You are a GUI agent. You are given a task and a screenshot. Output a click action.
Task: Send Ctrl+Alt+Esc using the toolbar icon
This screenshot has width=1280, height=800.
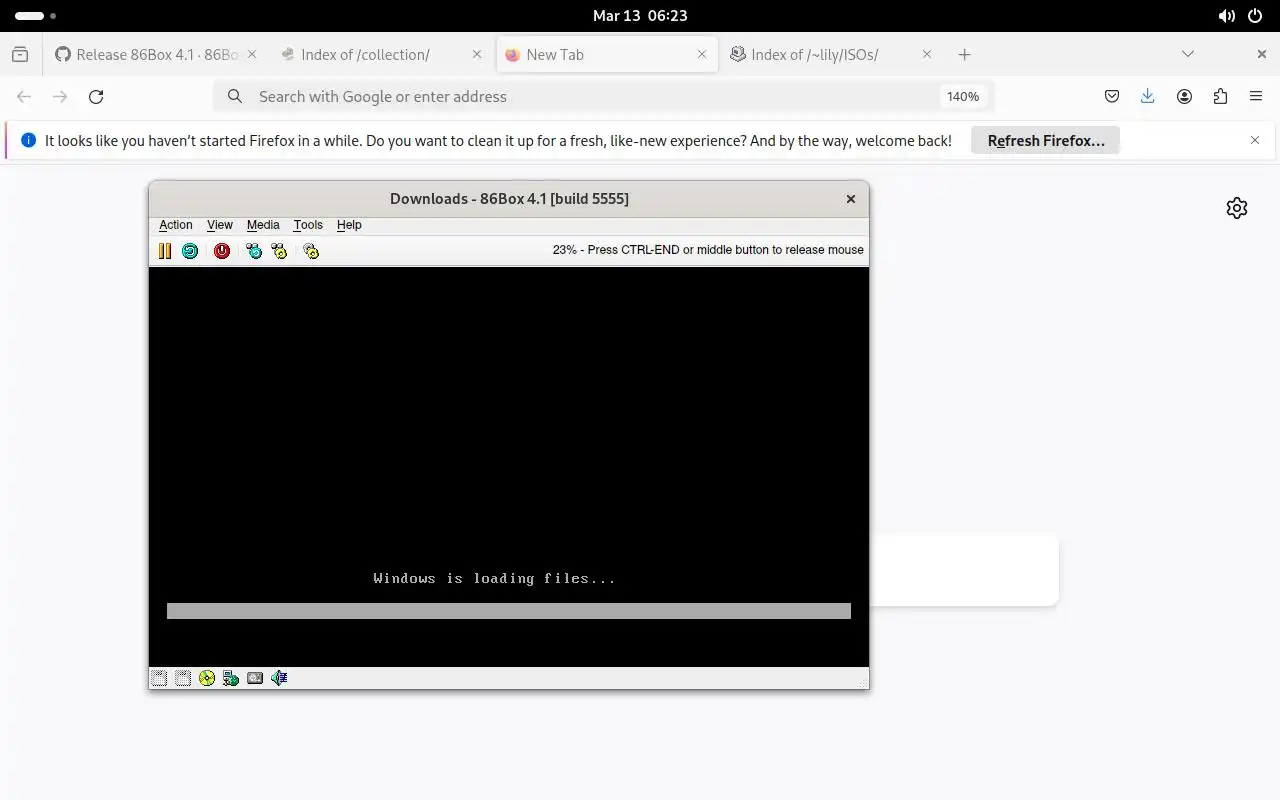pos(279,251)
